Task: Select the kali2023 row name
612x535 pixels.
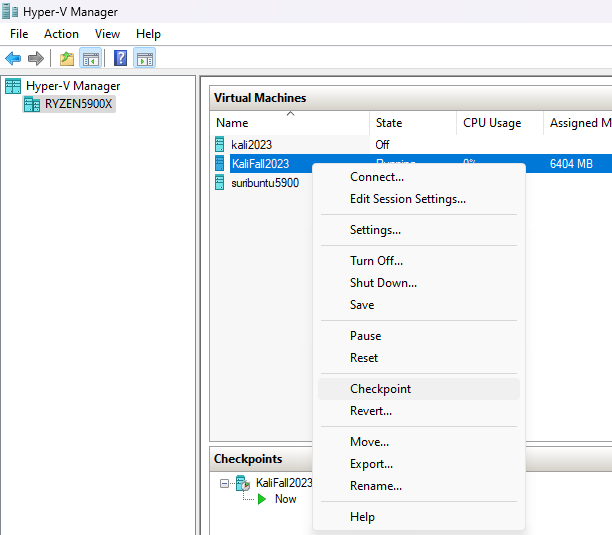Action: [x=251, y=145]
